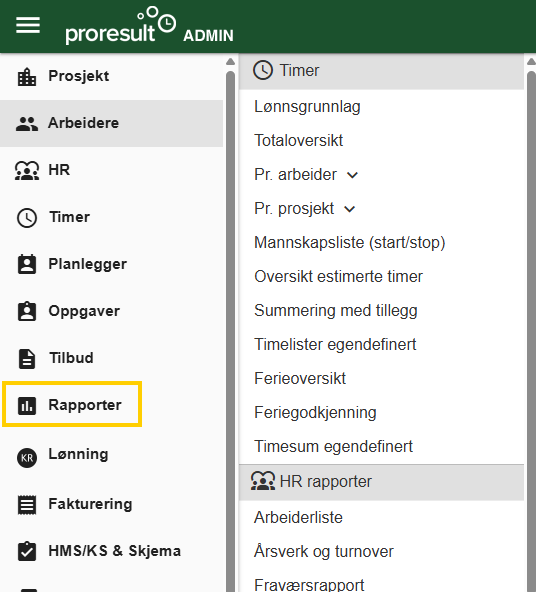The height and width of the screenshot is (592, 536).
Task: Click the HR group icon in sidebar
Action: click(27, 171)
